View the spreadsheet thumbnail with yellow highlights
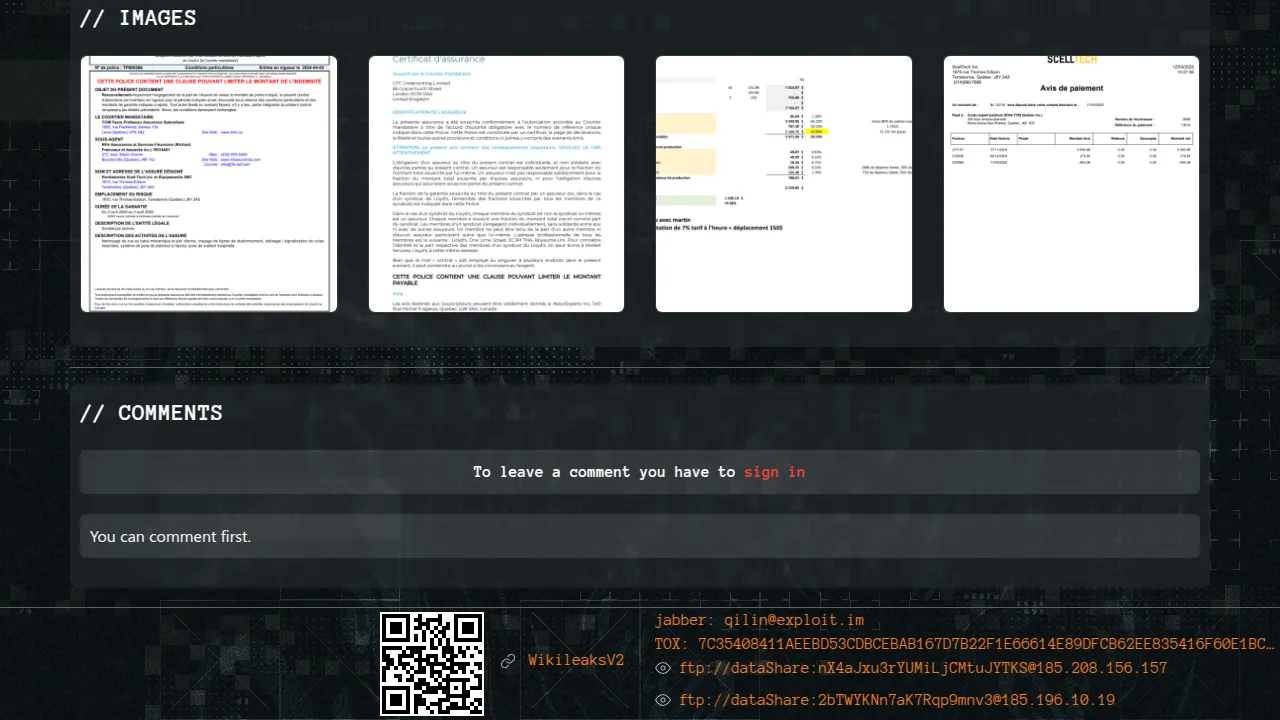Image resolution: width=1280 pixels, height=720 pixels. click(x=784, y=184)
